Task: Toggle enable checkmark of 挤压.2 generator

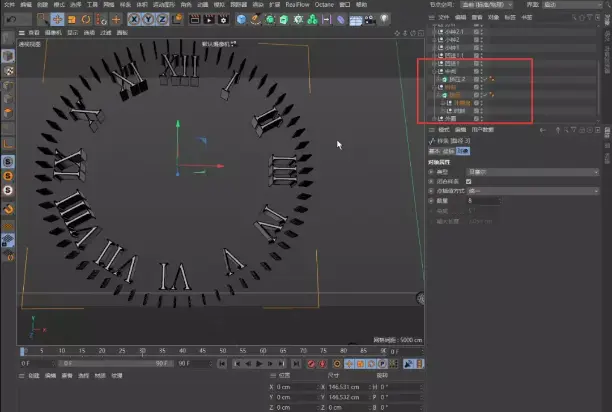Action: [x=485, y=79]
